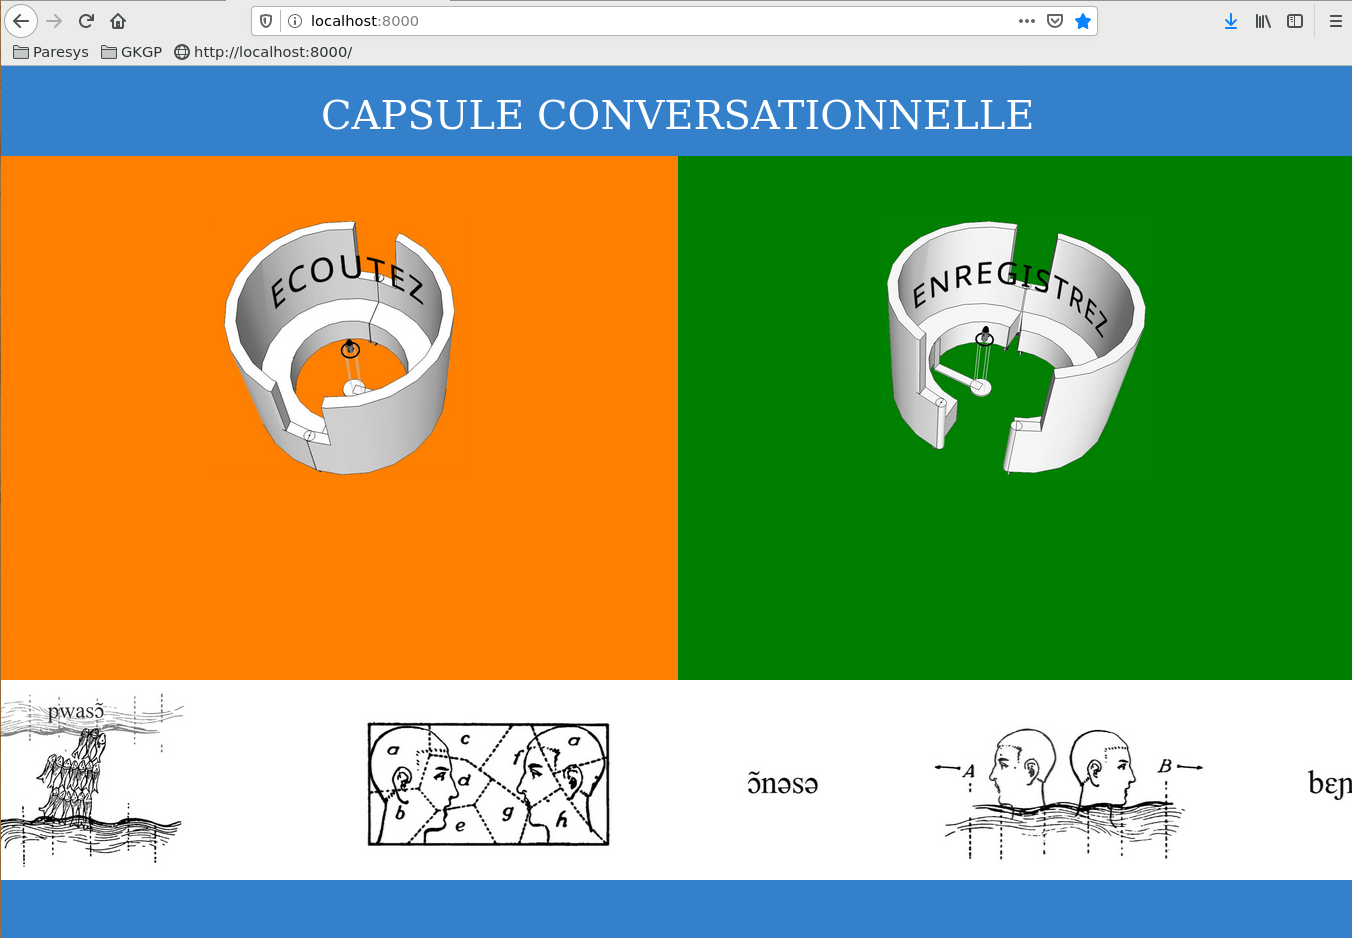Image resolution: width=1352 pixels, height=938 pixels.
Task: Open the downloads panel
Action: tap(1231, 21)
